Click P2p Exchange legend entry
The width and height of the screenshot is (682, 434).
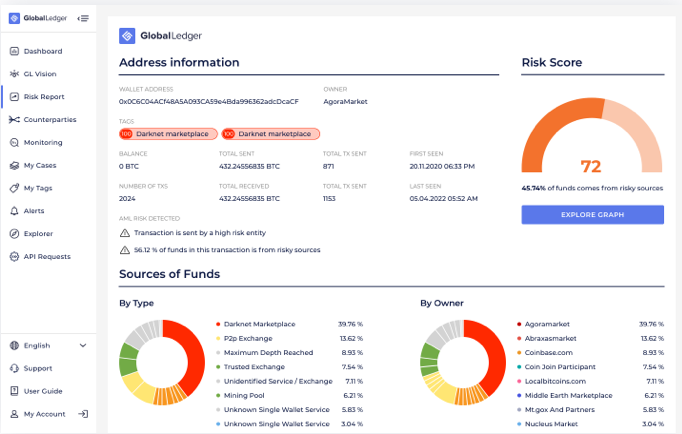tap(289, 339)
